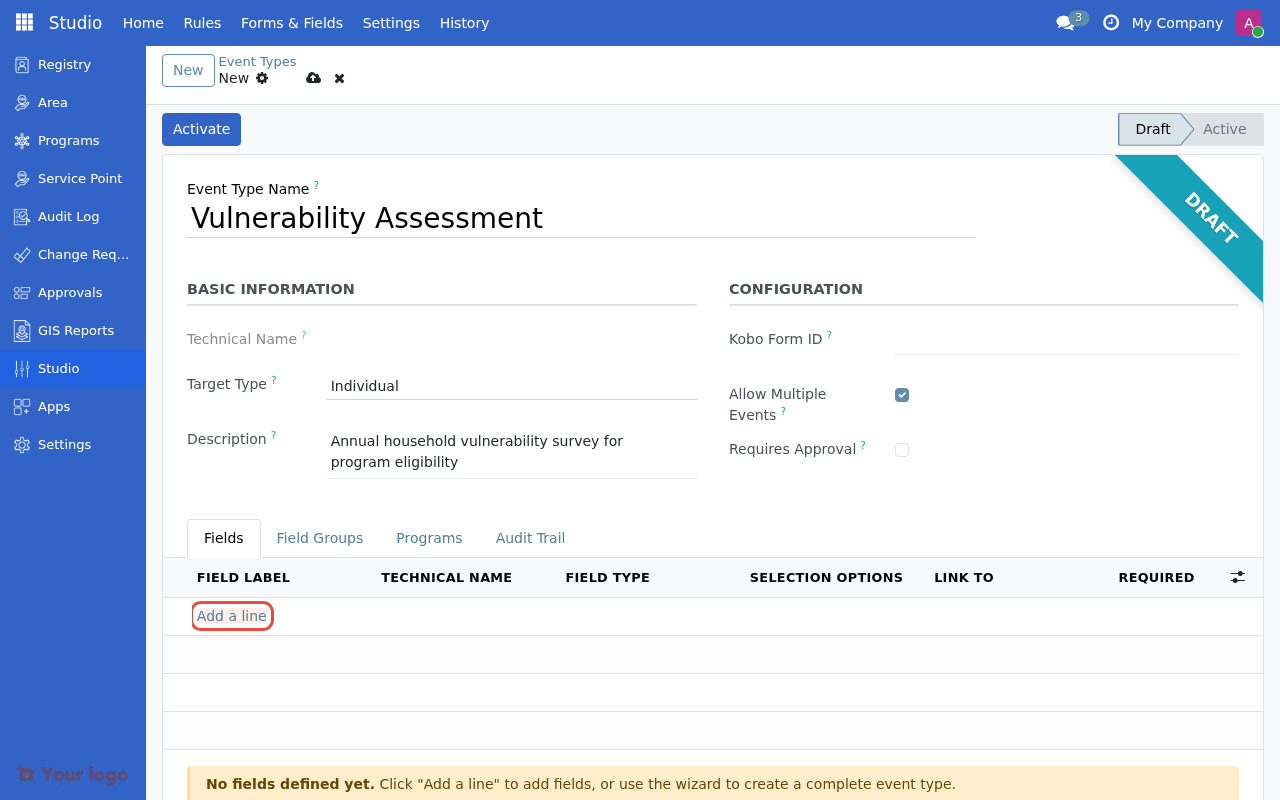Open the Event Types breadcrumb link
This screenshot has width=1280, height=800.
pos(257,61)
